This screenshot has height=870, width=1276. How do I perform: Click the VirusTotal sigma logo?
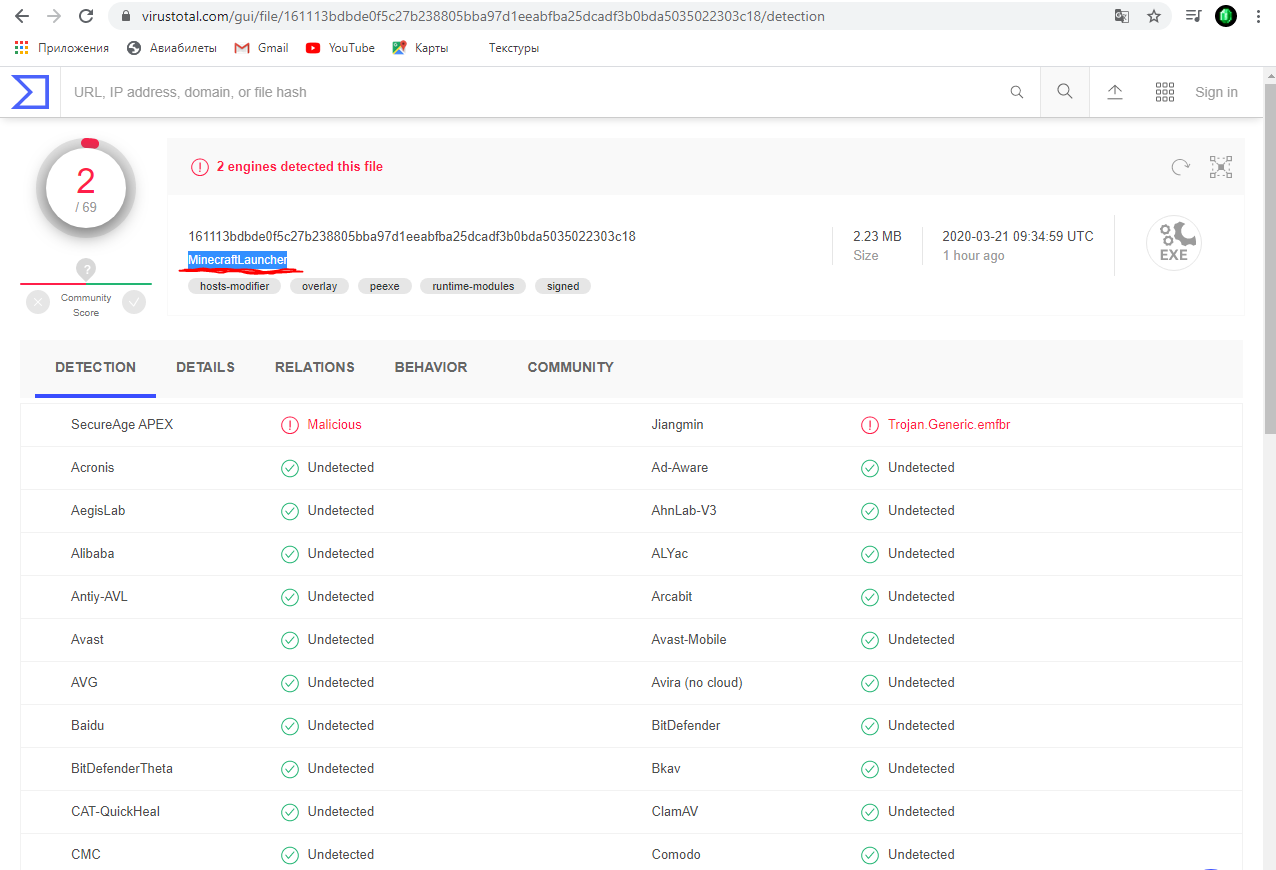point(30,92)
